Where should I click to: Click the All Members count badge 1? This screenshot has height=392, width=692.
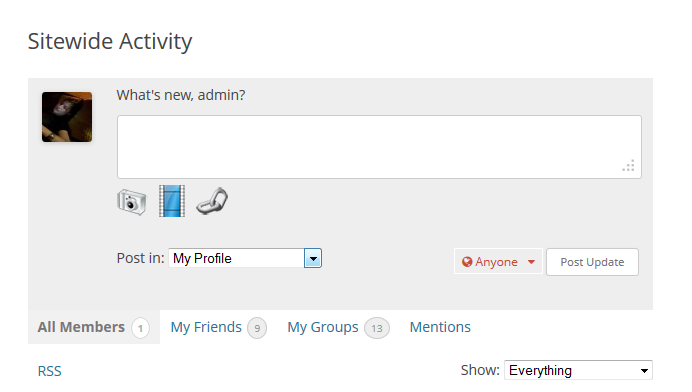140,328
